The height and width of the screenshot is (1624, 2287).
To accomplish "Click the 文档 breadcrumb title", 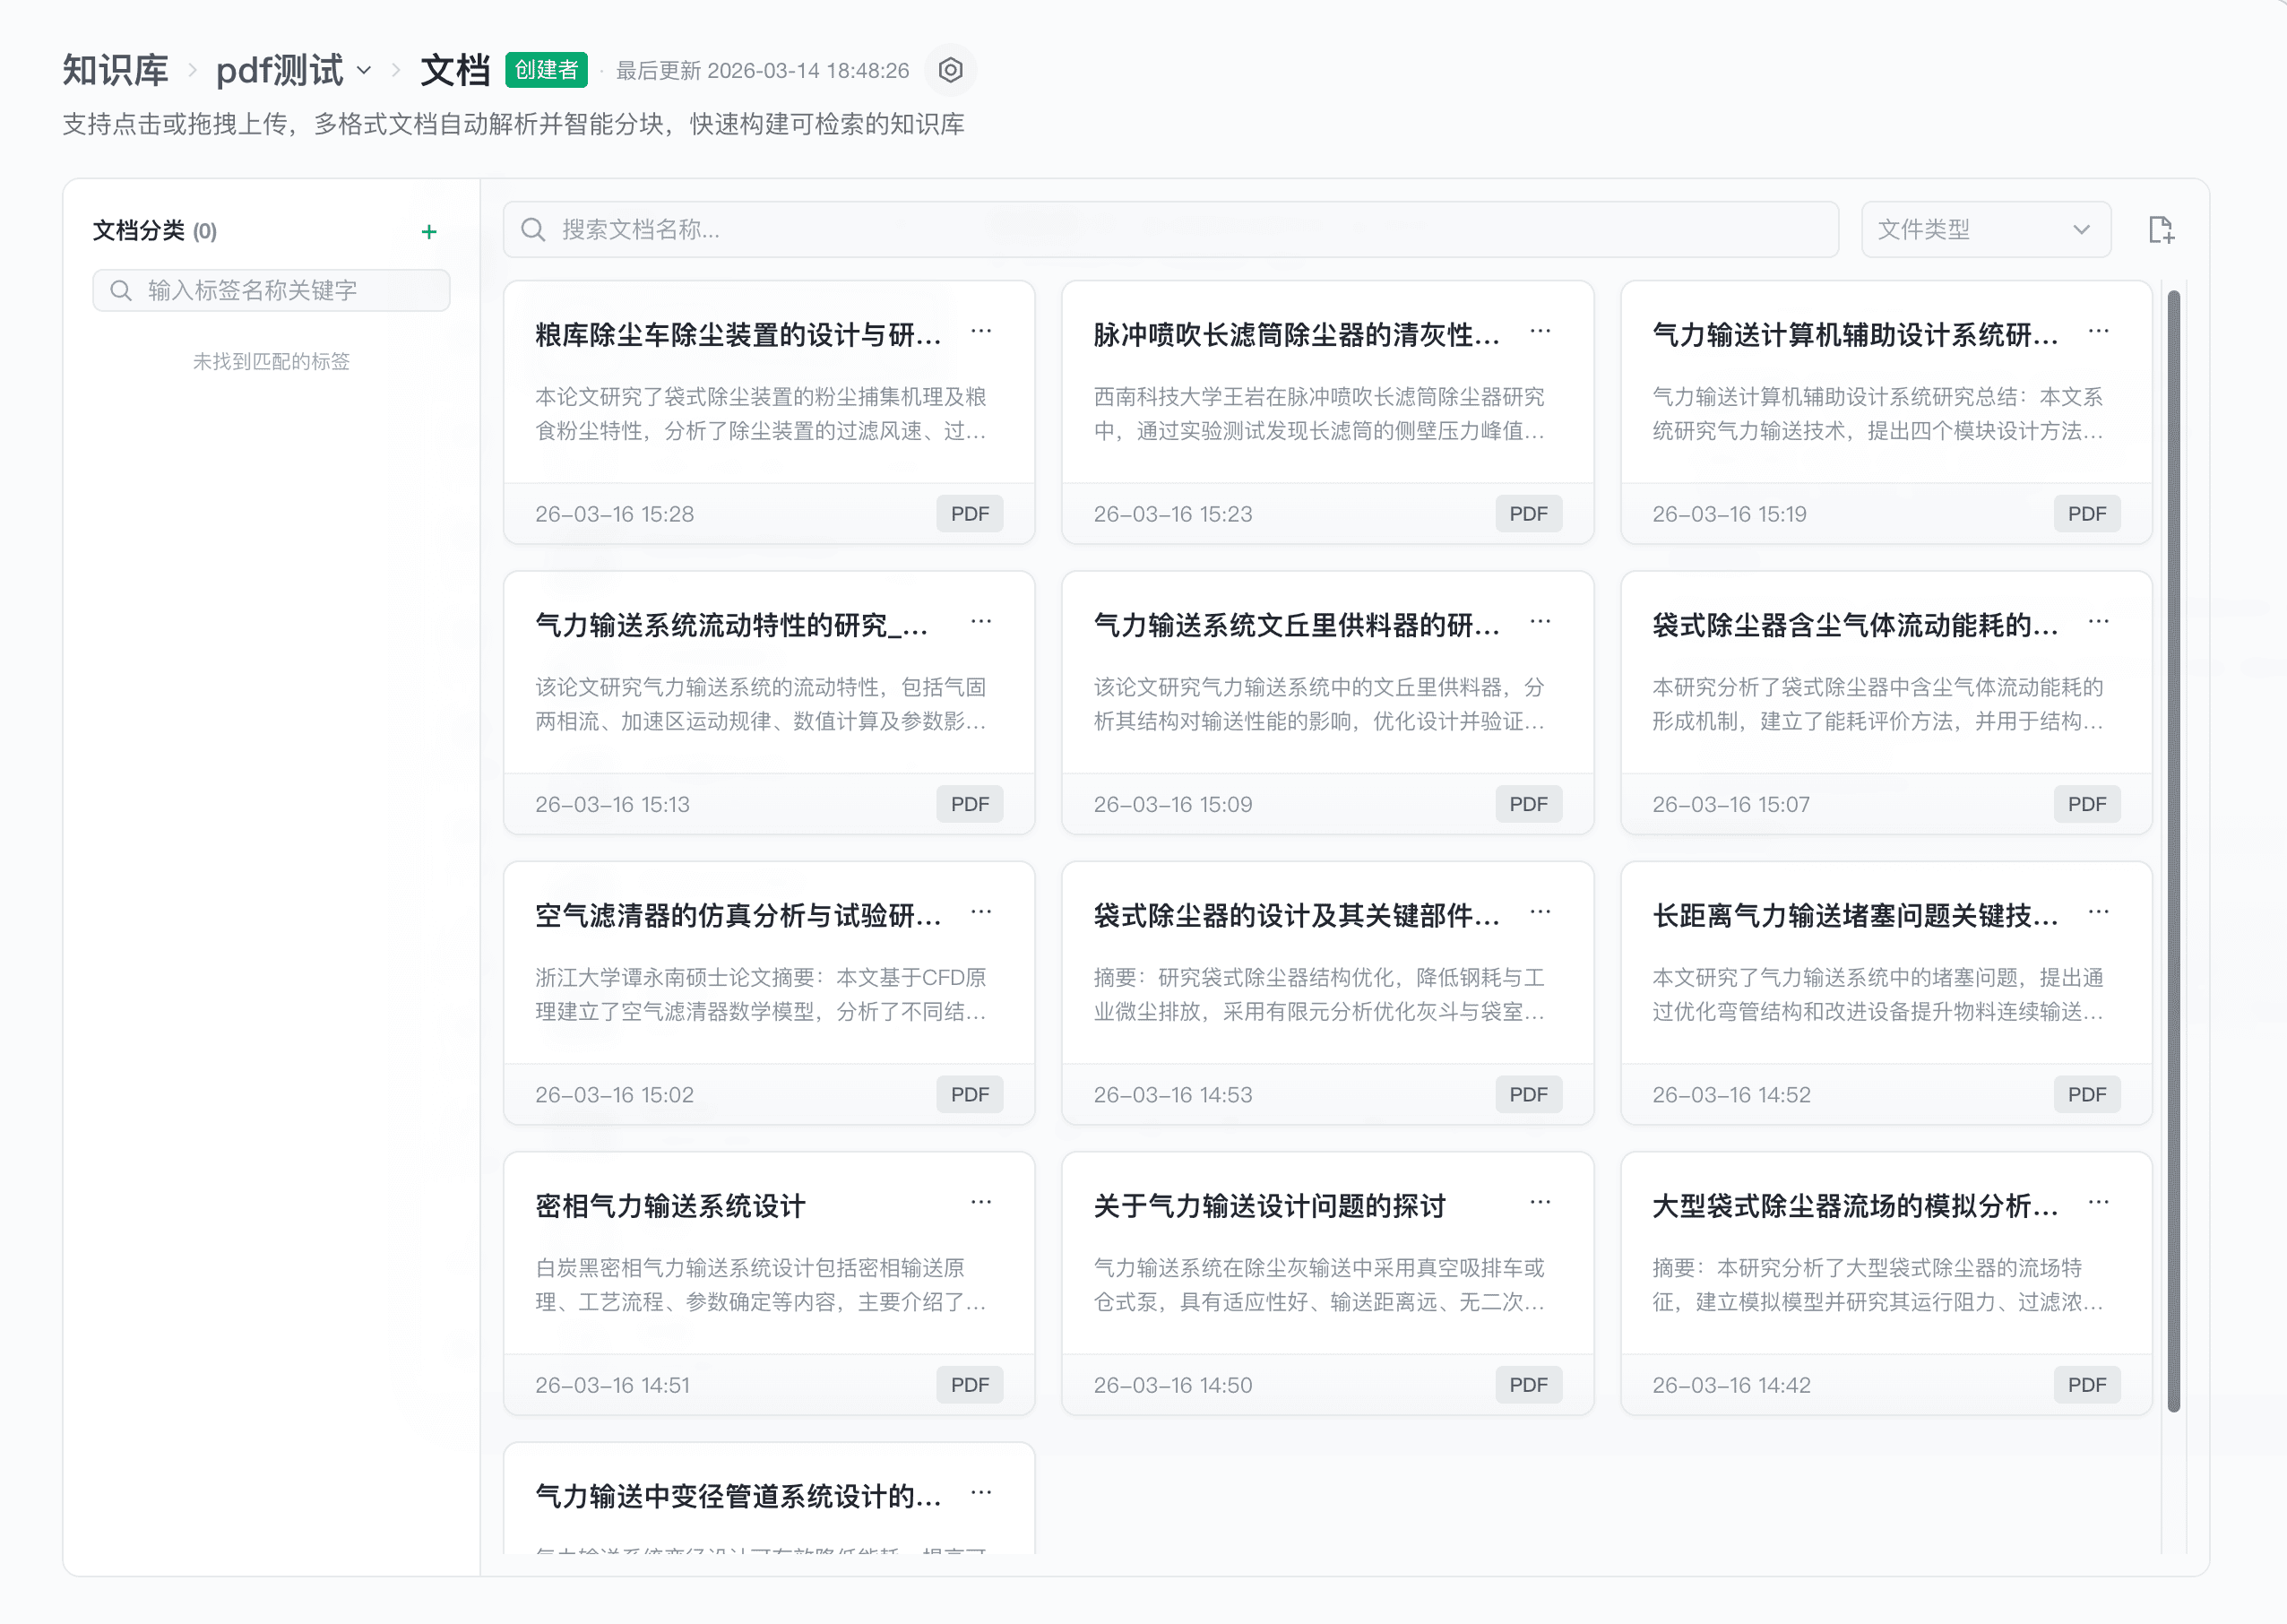I will (x=455, y=70).
